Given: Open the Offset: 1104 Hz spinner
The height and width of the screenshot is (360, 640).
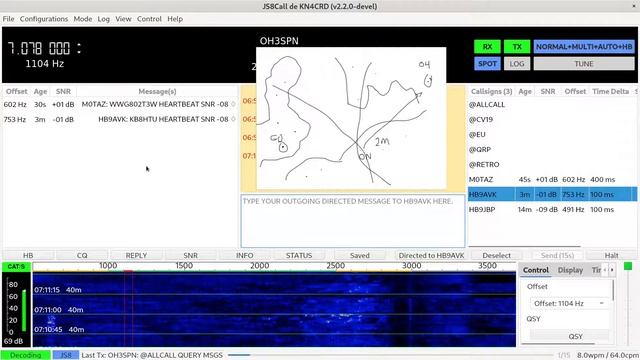Looking at the screenshot, I should pos(569,303).
